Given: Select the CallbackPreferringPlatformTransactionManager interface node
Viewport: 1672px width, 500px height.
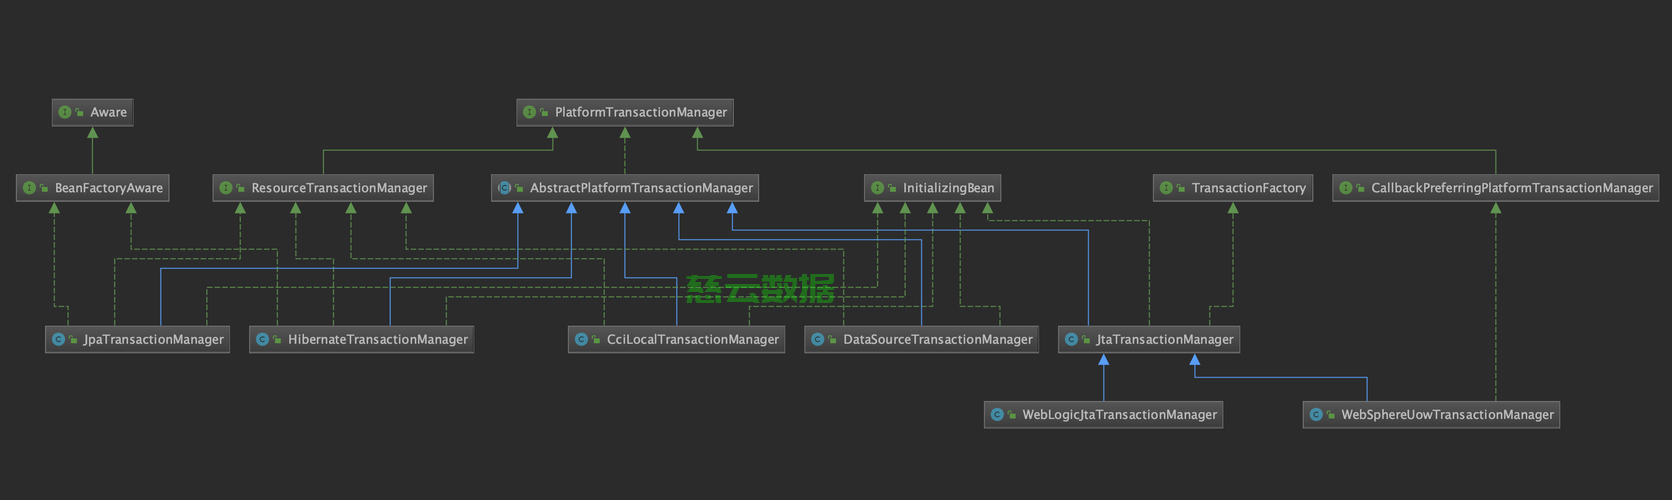Looking at the screenshot, I should [1495, 188].
